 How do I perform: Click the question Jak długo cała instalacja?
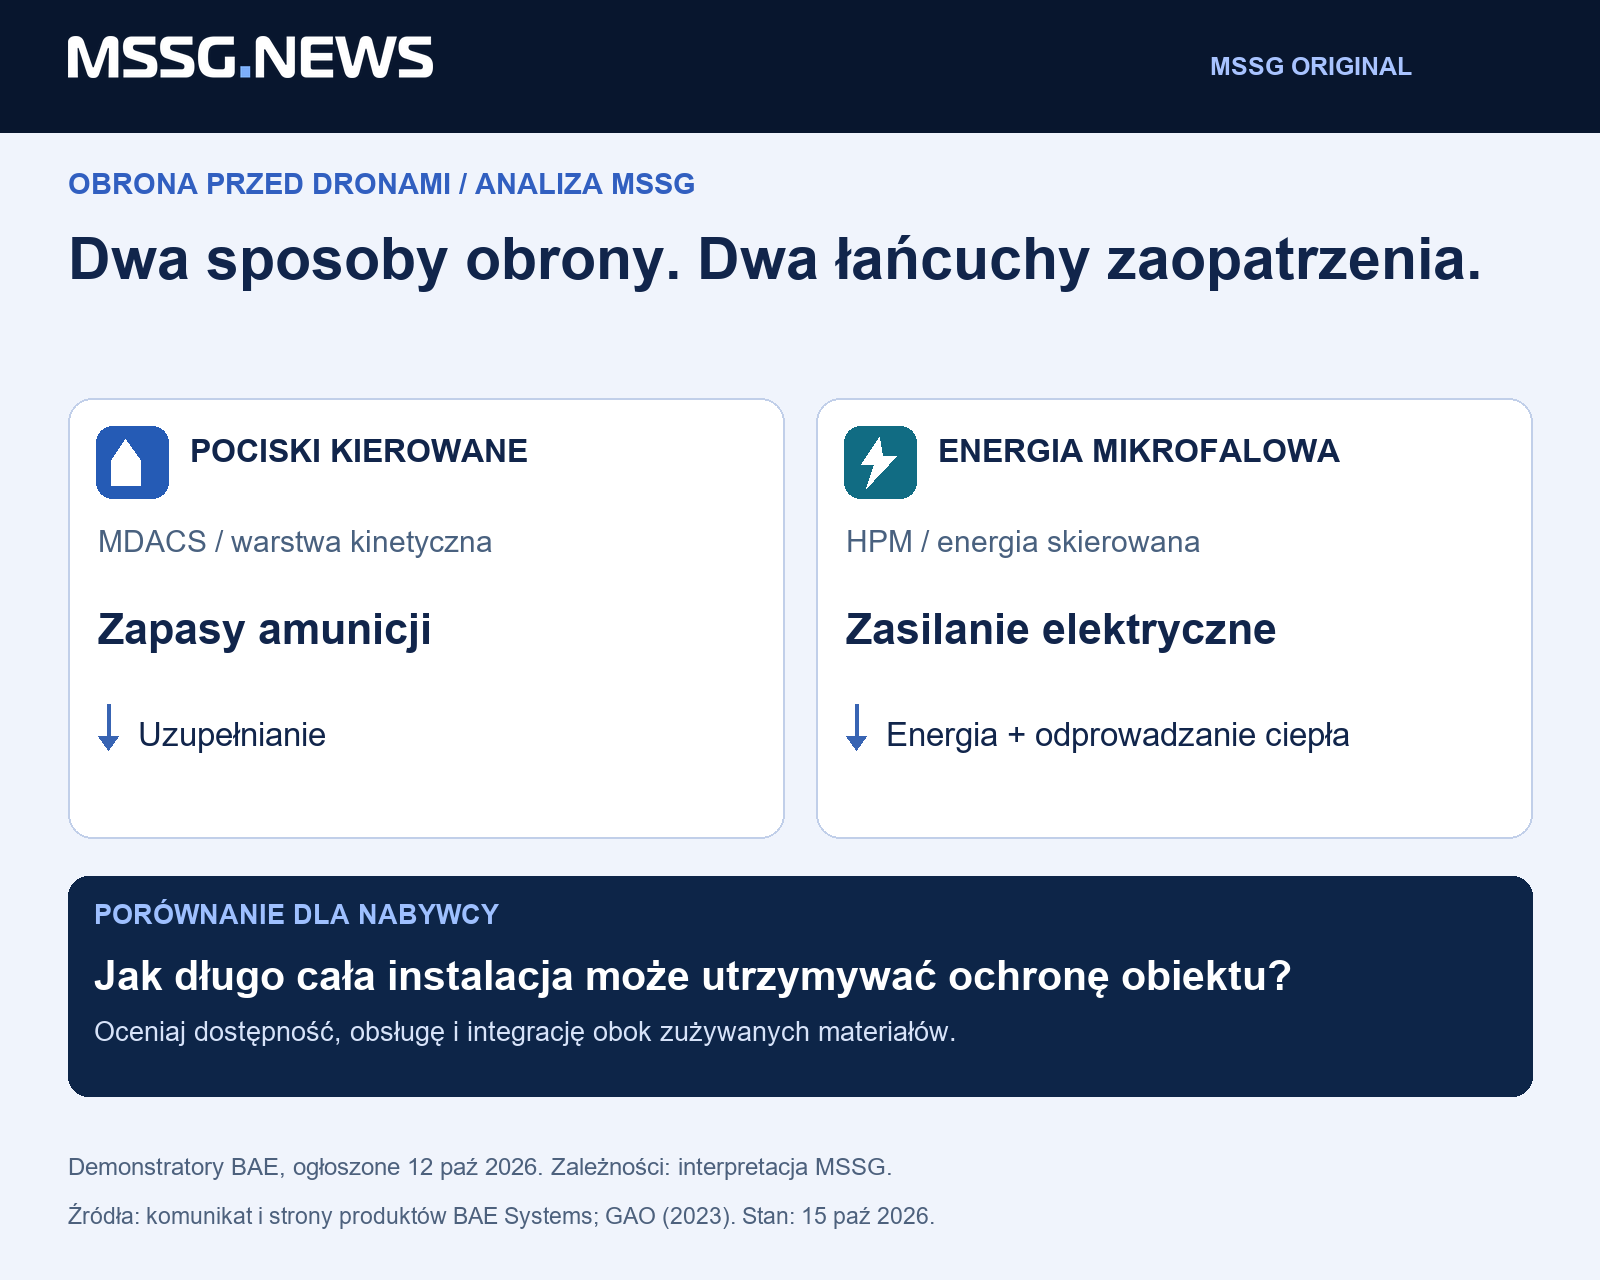tap(693, 976)
